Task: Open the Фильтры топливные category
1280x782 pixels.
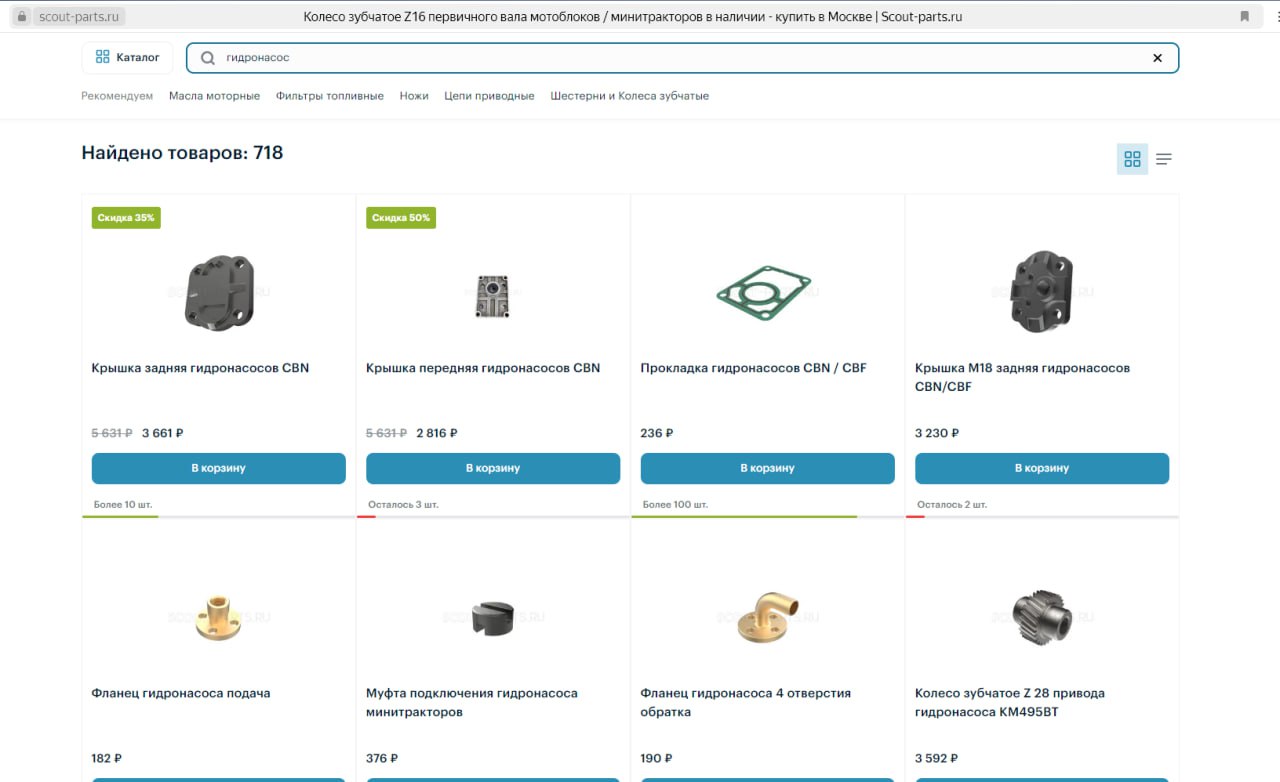Action: (x=330, y=96)
